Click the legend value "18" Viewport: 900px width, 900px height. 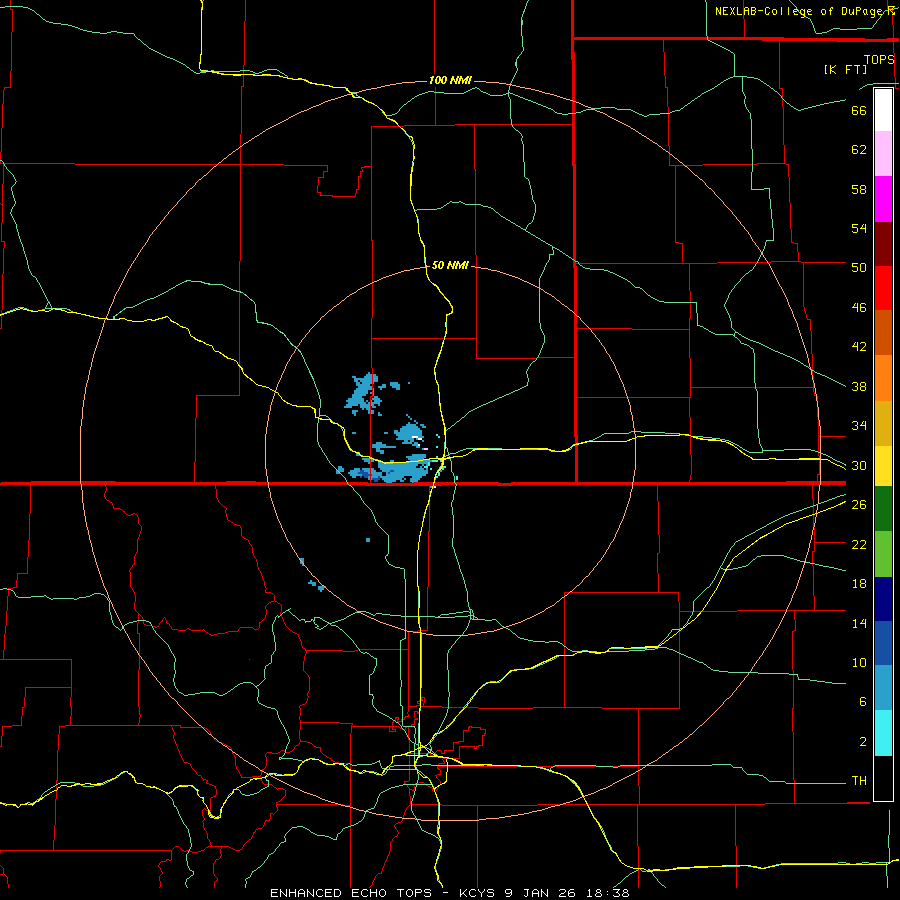pos(859,584)
